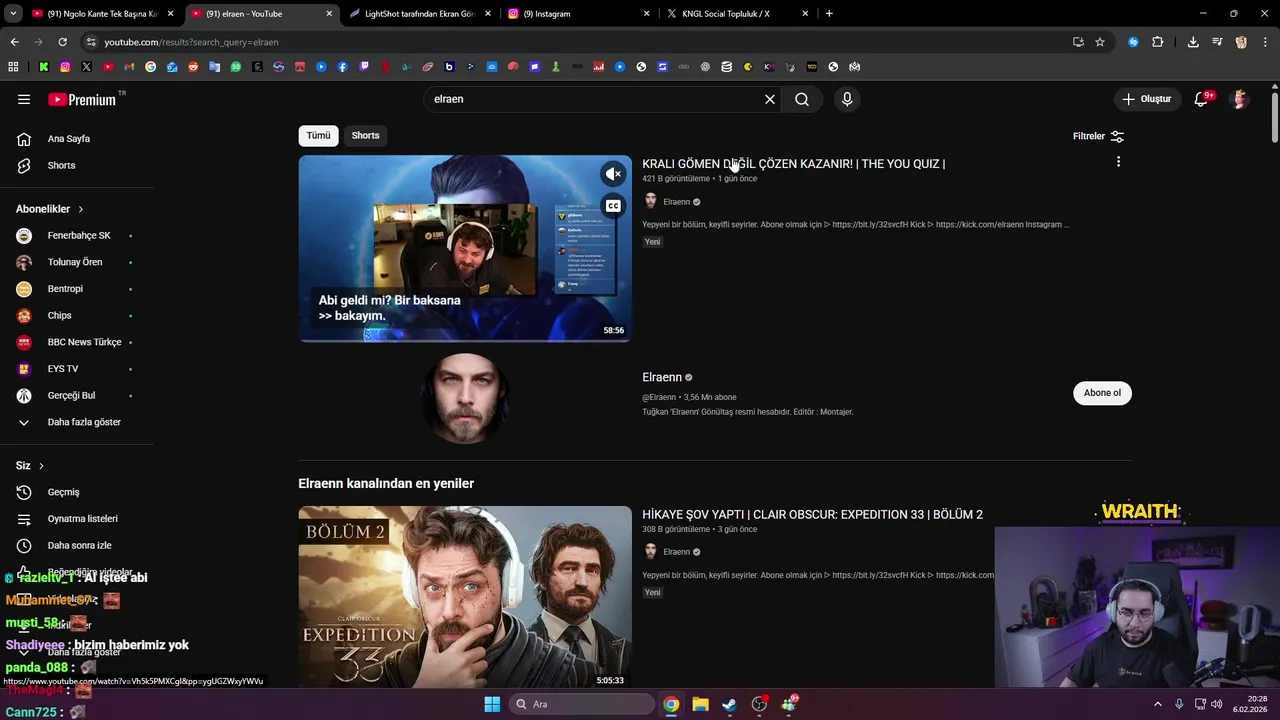Open the Elraenn channel name in the channel result
1280x720 pixels.
[662, 377]
